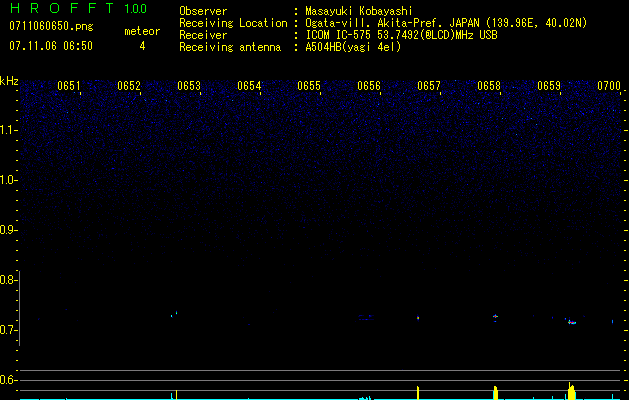The width and height of the screenshot is (629, 400).
Task: Click the 0651 time marker
Action: click(x=69, y=86)
